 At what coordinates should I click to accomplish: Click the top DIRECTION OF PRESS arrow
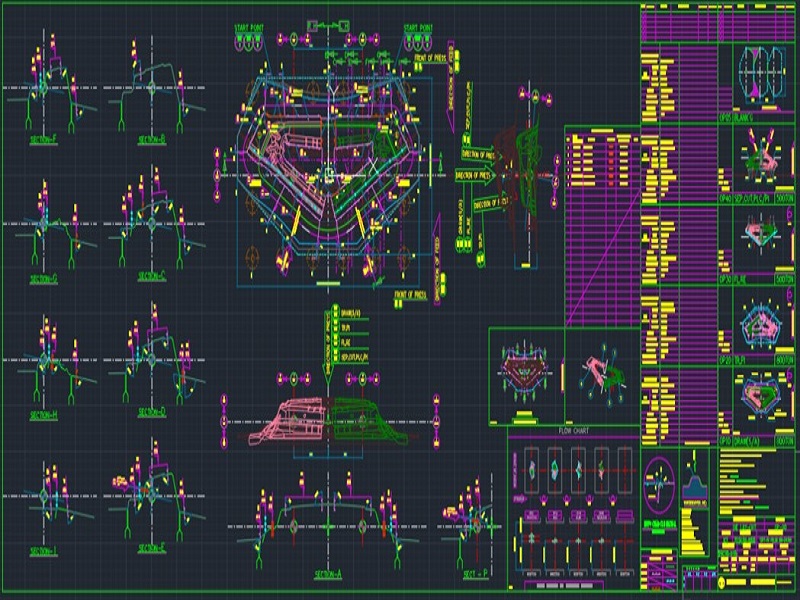(477, 155)
